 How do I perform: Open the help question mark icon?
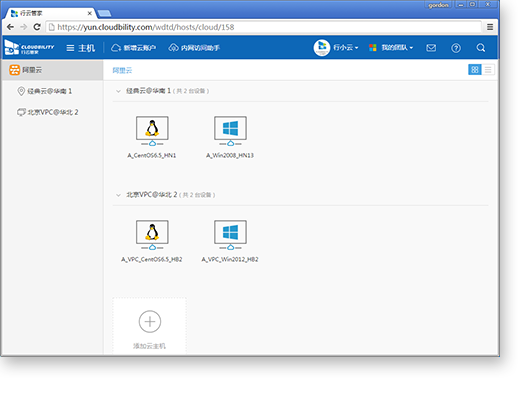point(456,48)
